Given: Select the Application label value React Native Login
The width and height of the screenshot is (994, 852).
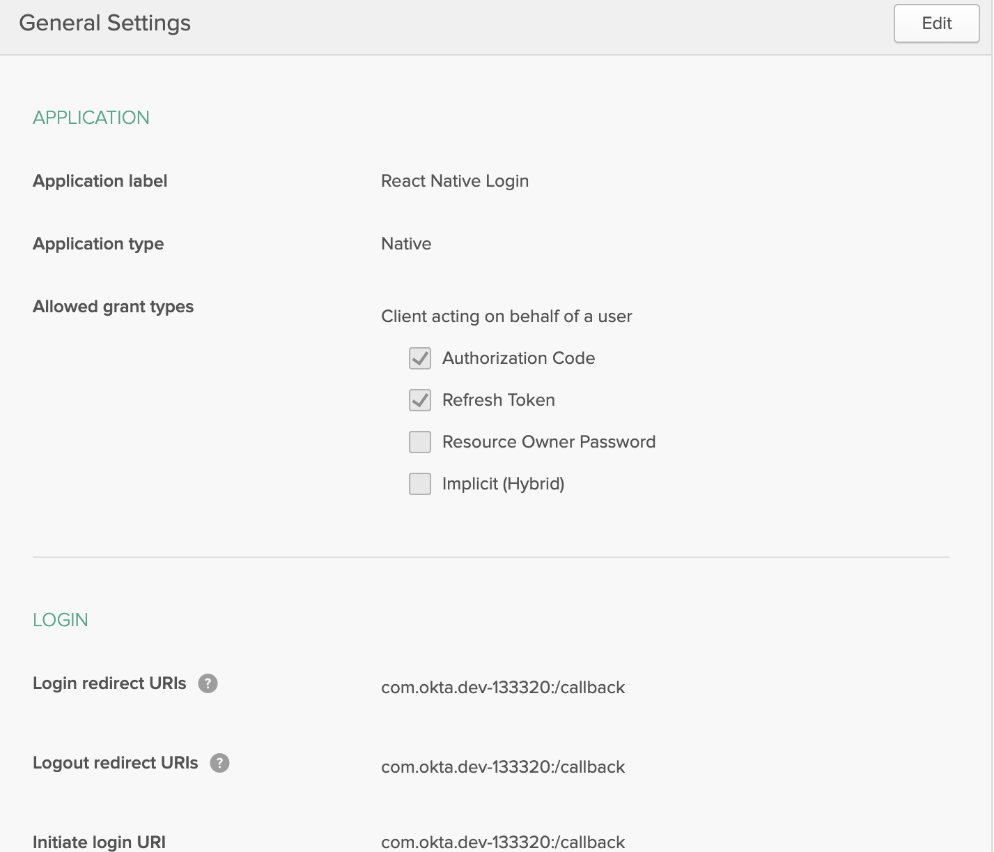Looking at the screenshot, I should (455, 181).
